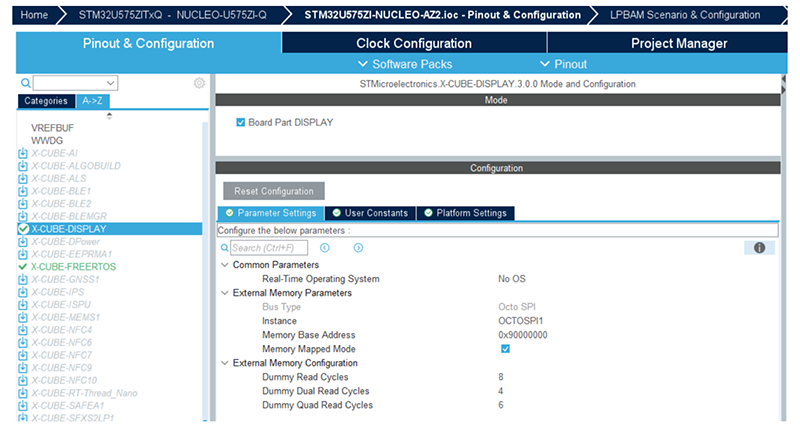Click the green checkmark beside X-CUBE-FREERTOS
The height and width of the screenshot is (430, 800).
22,267
